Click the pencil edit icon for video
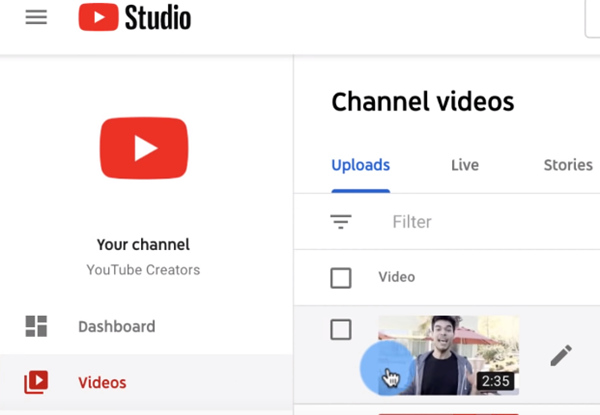 [x=561, y=355]
